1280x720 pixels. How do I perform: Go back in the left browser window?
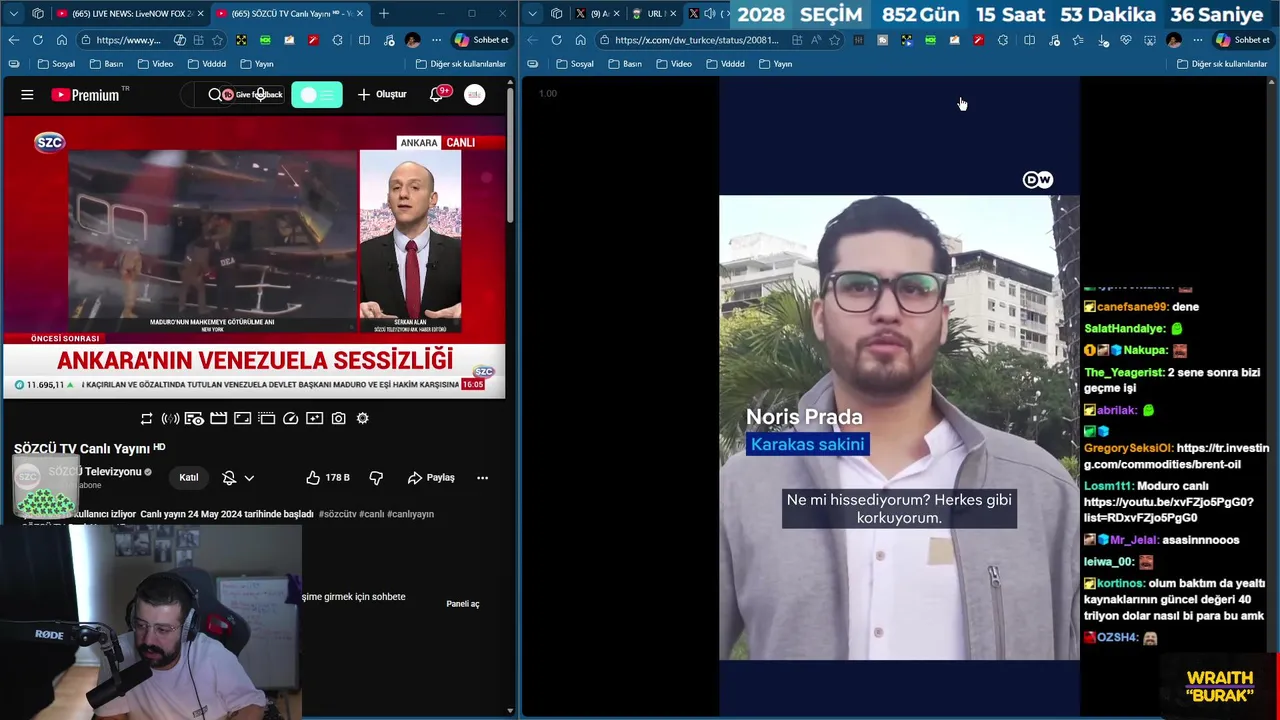[13, 40]
